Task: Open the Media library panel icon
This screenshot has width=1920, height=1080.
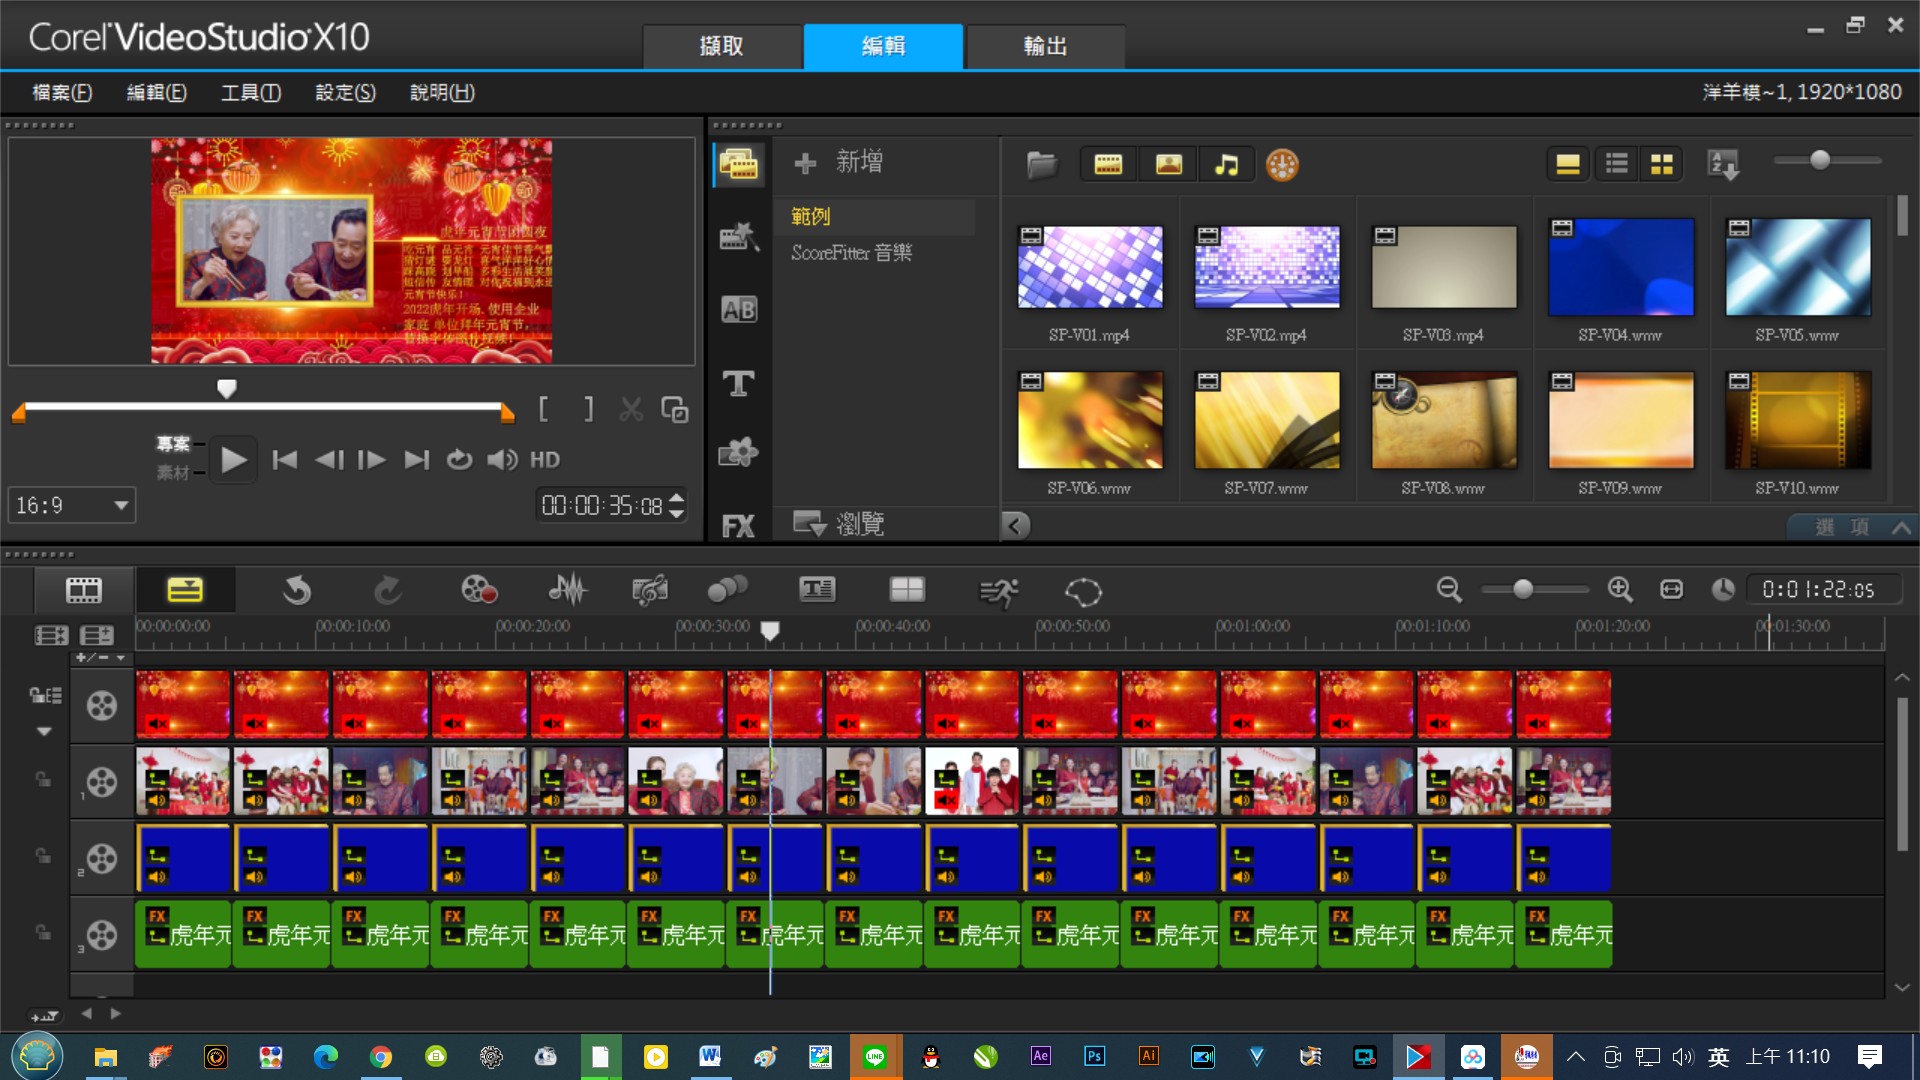Action: [739, 164]
